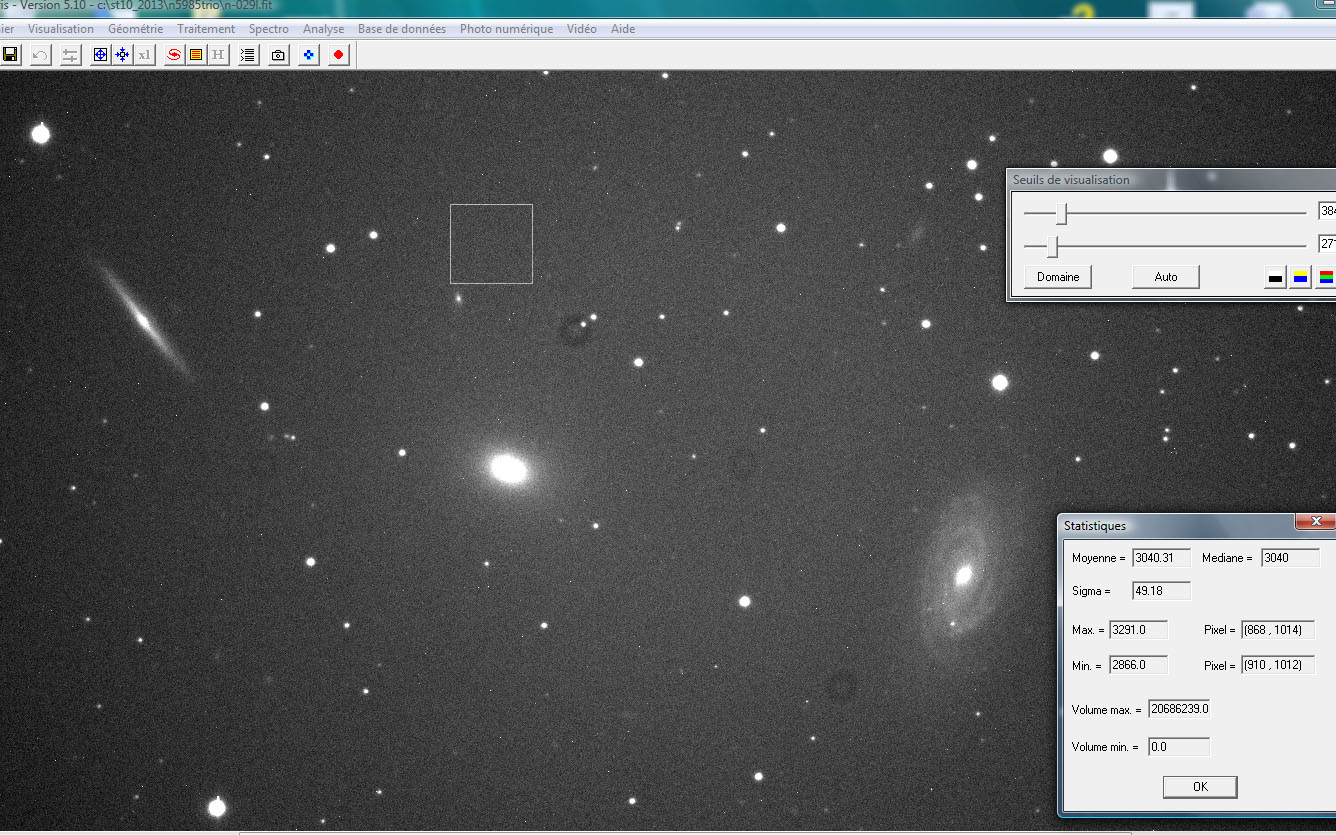Click the lower threshold slider handle
1336x835 pixels.
(1052, 246)
